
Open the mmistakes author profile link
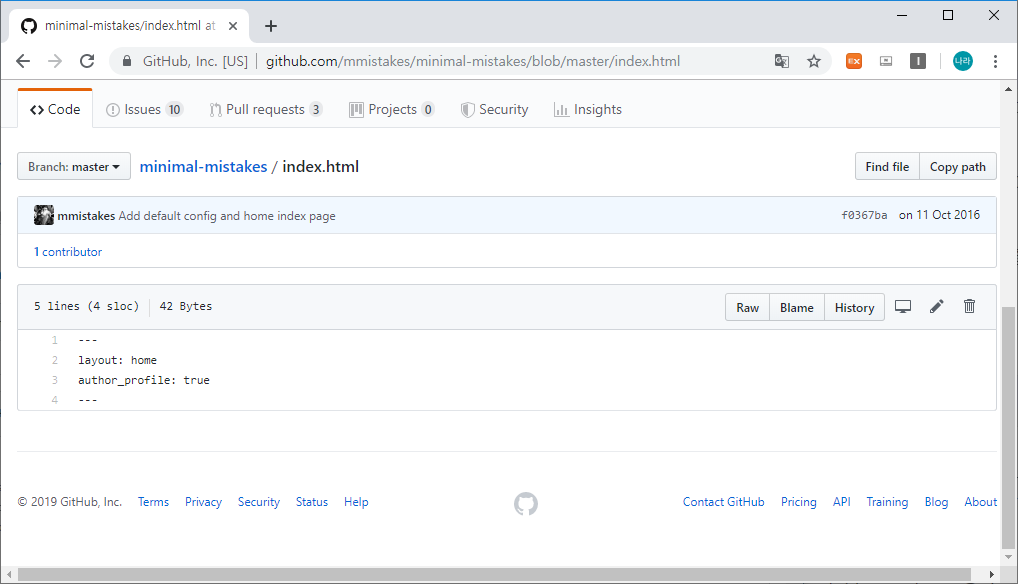tap(86, 215)
